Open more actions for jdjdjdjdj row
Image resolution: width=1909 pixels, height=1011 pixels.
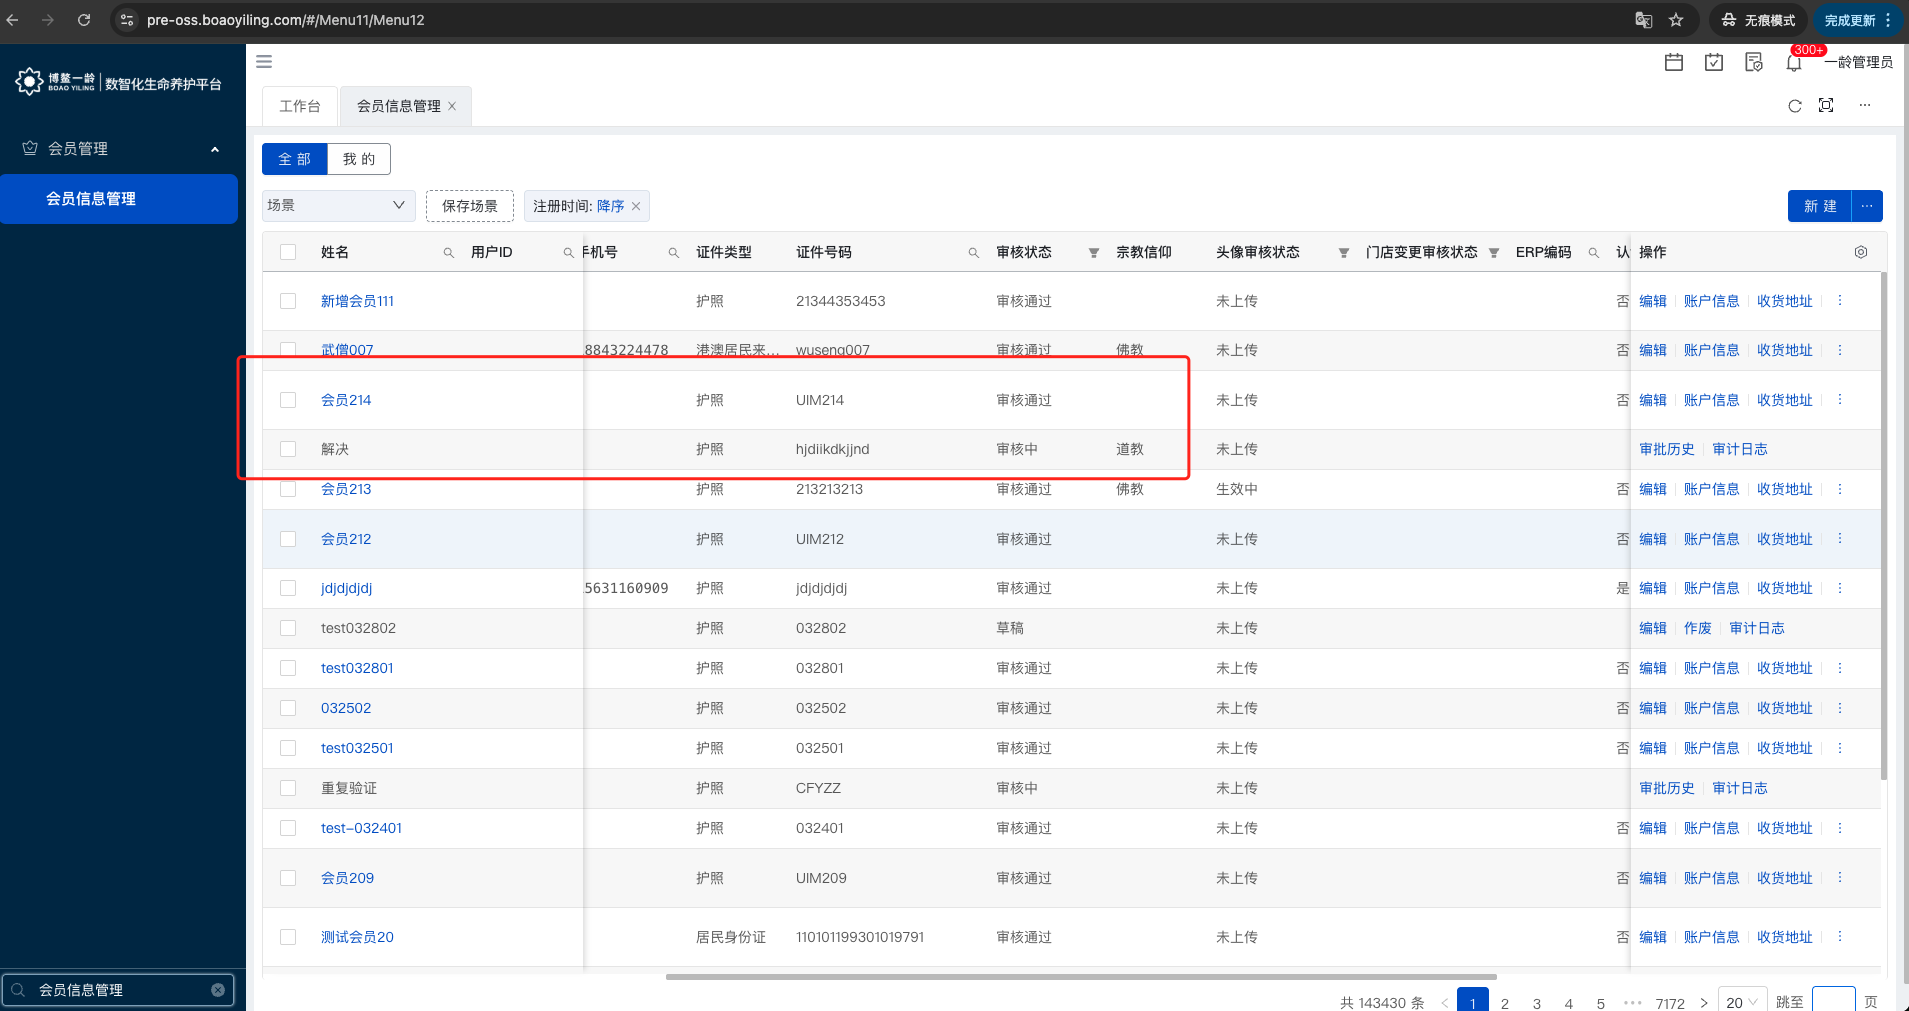point(1840,588)
